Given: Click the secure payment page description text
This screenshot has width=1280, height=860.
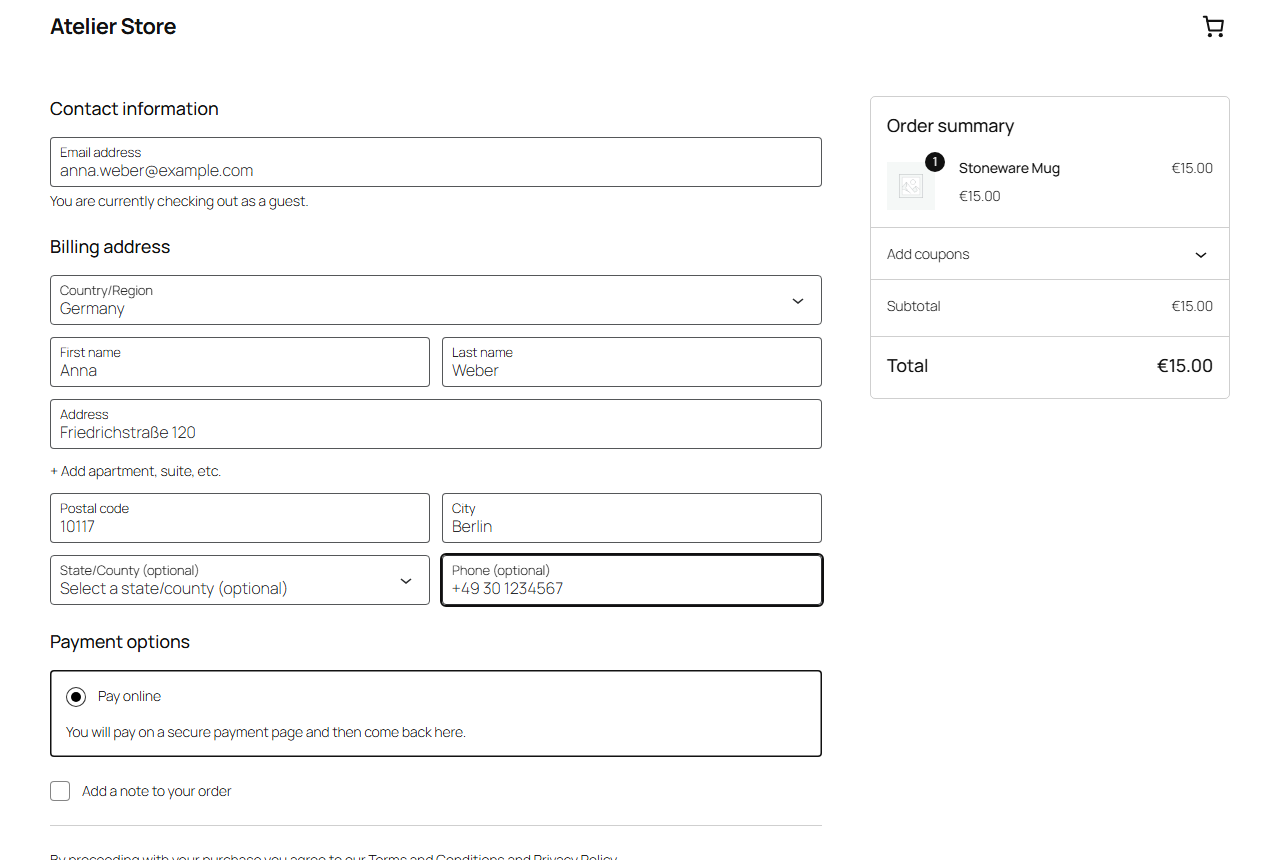Looking at the screenshot, I should pyautogui.click(x=266, y=732).
